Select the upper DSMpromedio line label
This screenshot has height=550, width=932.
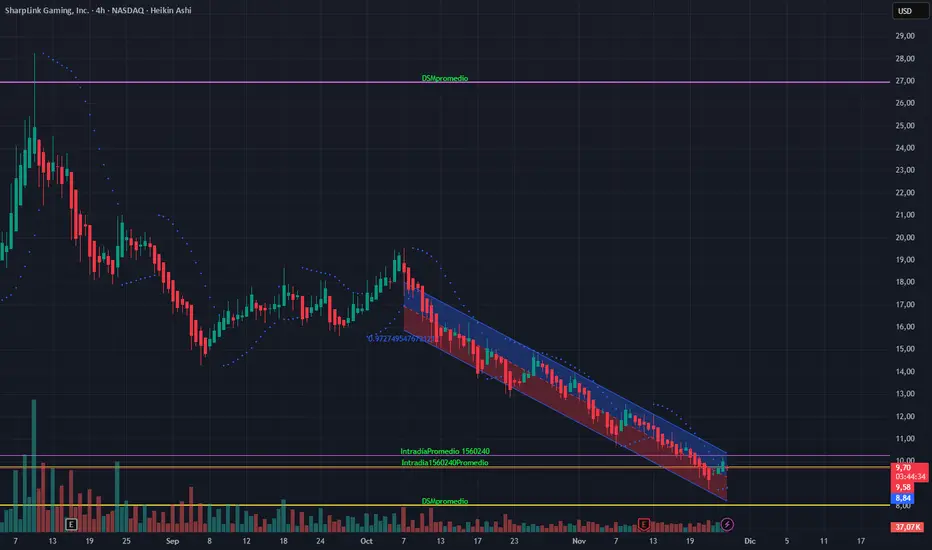click(x=445, y=78)
